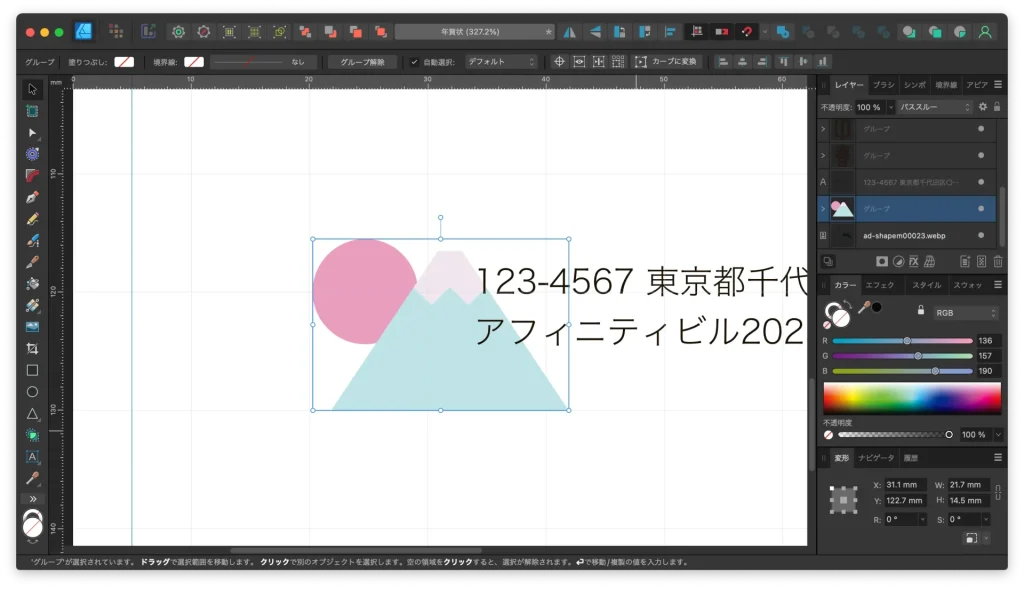This screenshot has height=589, width=1024.
Task: Click the align bottom icon
Action: click(x=822, y=61)
